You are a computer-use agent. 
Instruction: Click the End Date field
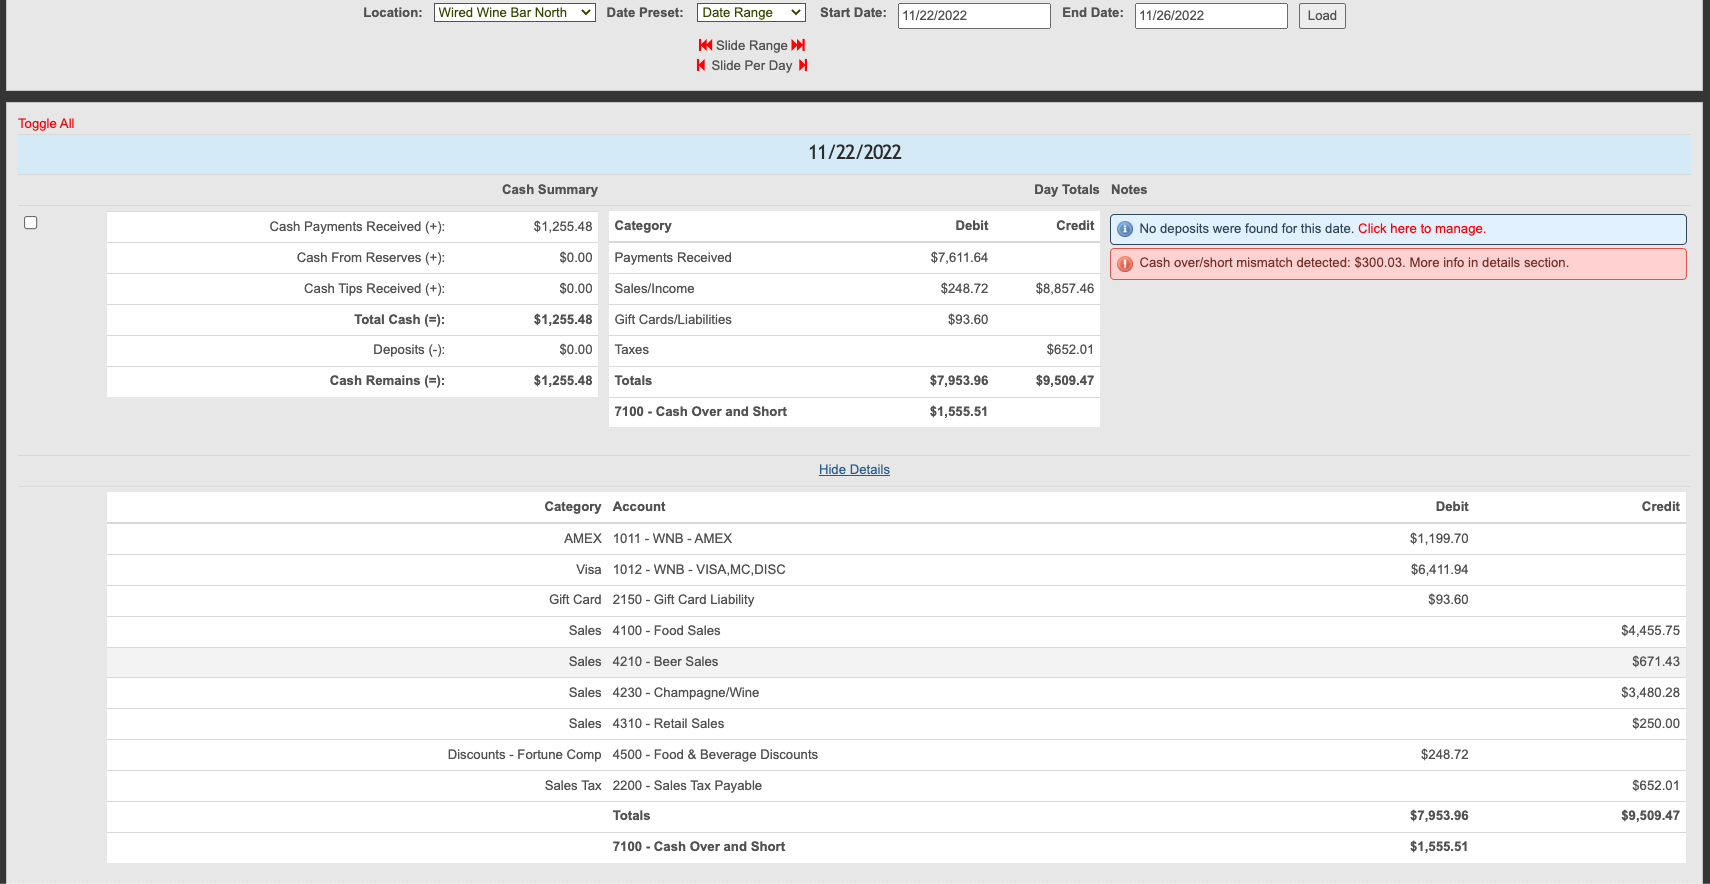pyautogui.click(x=1211, y=16)
